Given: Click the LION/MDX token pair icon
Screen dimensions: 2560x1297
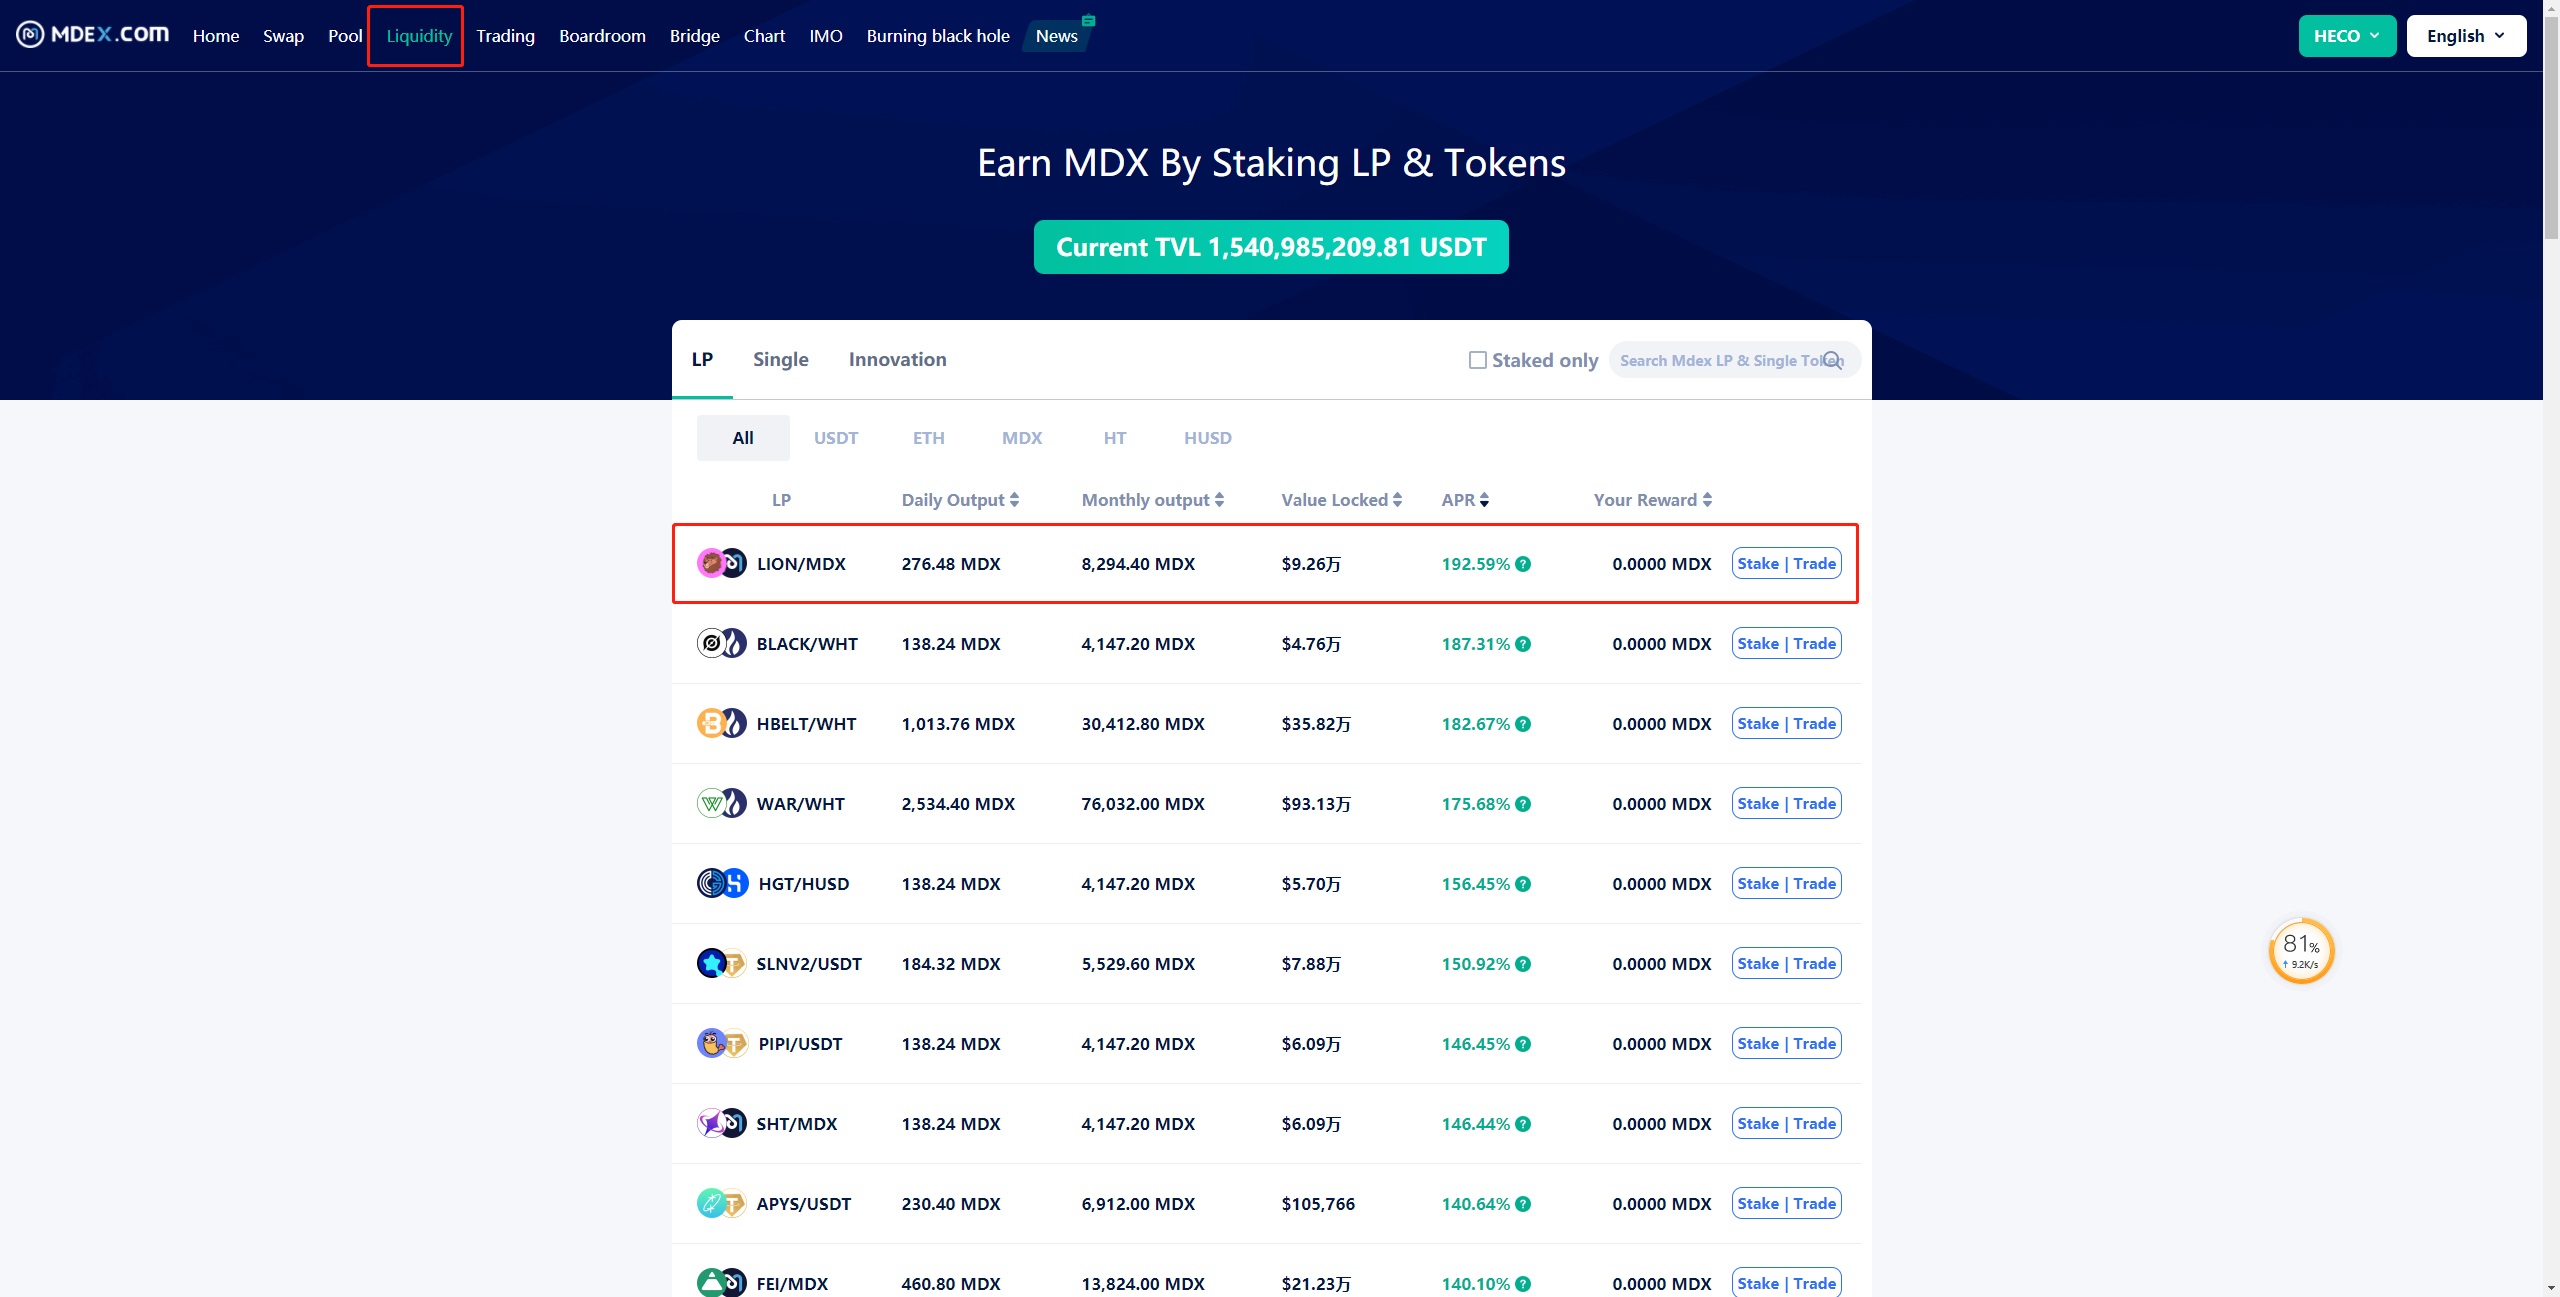Looking at the screenshot, I should (x=722, y=563).
